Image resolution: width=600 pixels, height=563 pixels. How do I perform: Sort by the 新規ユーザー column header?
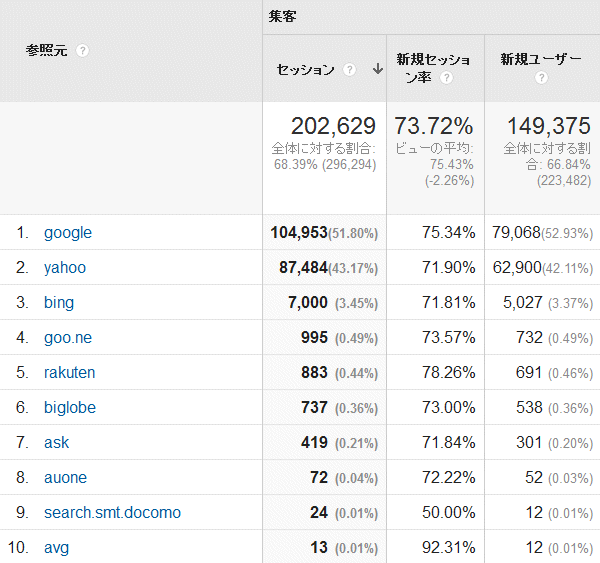coord(541,60)
